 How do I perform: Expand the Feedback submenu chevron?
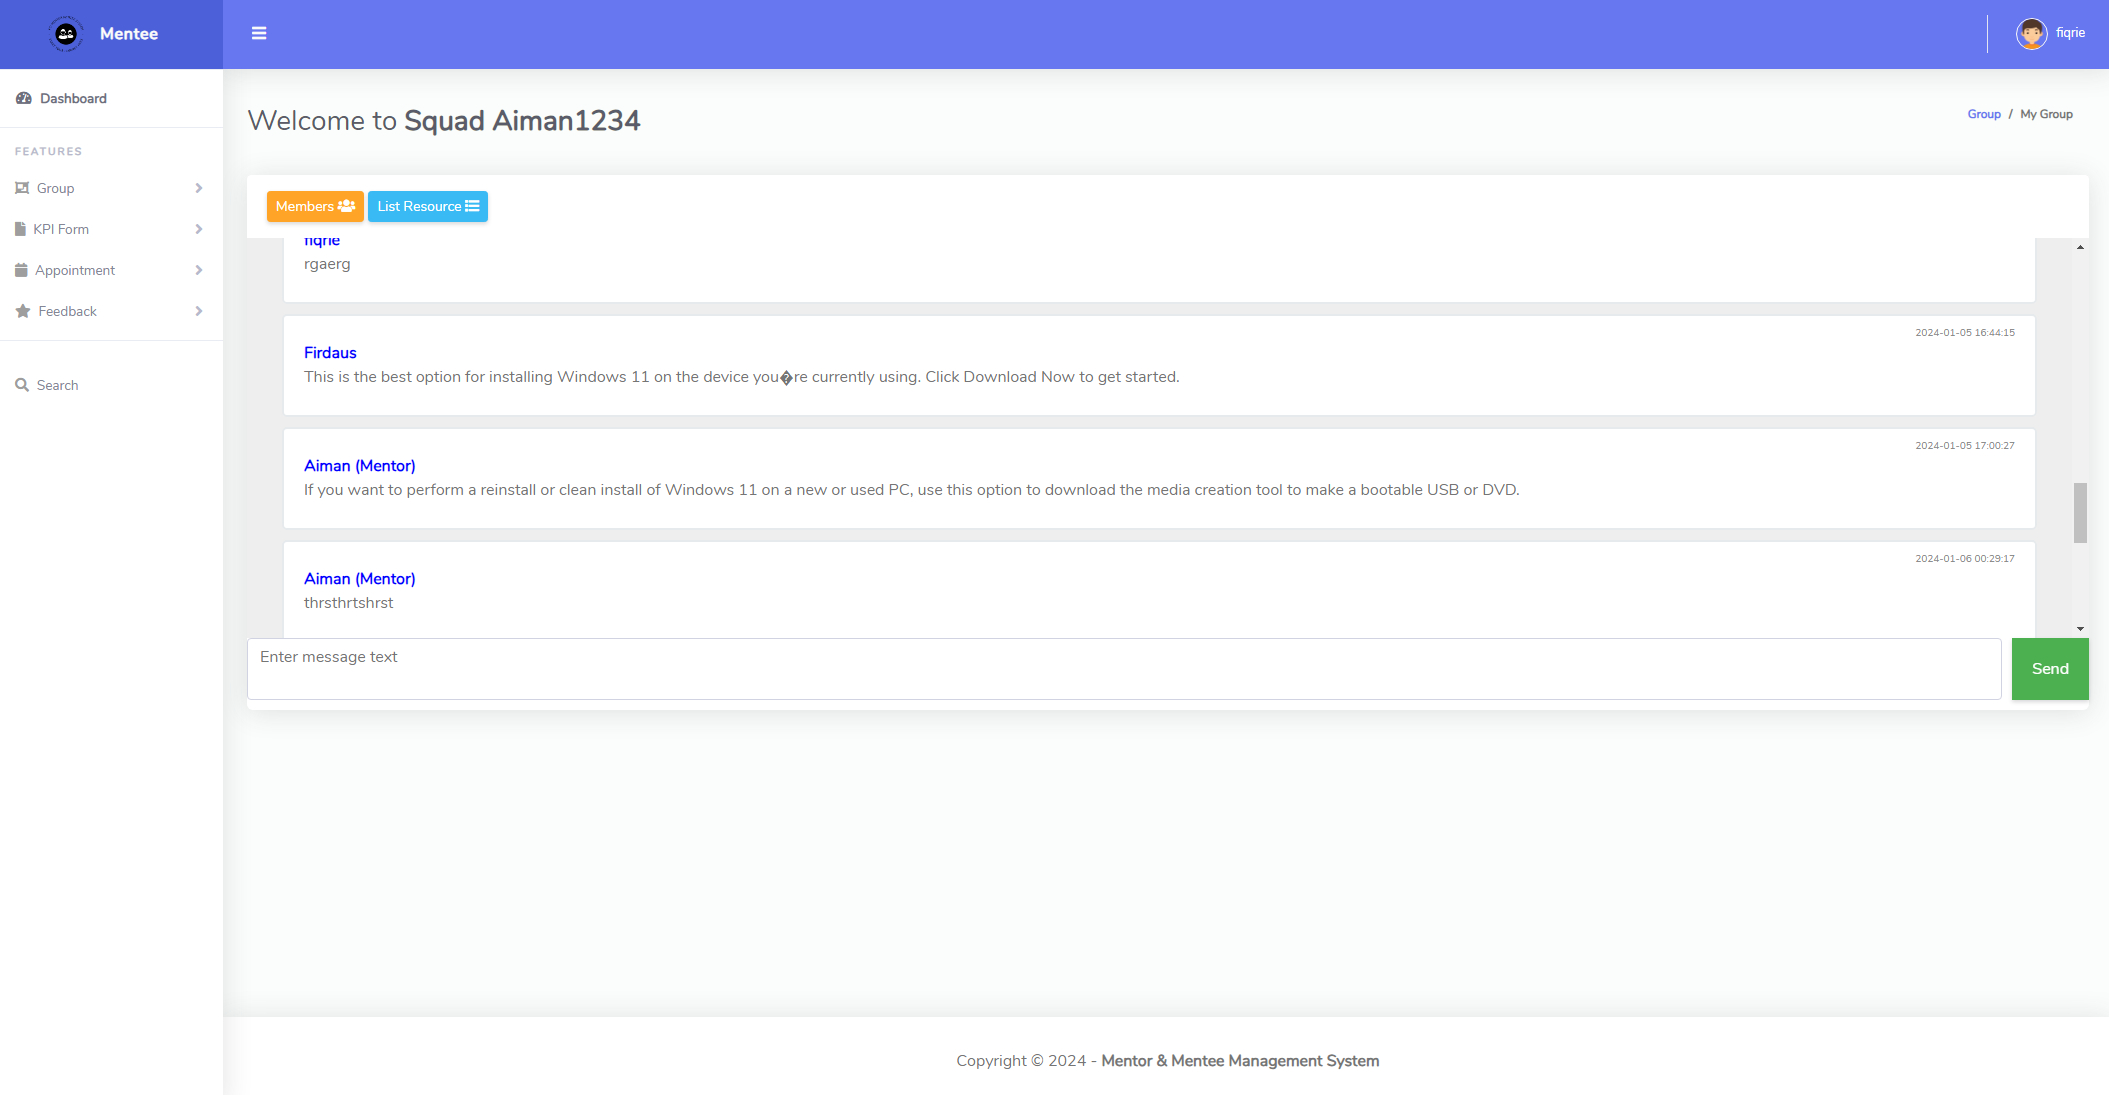(x=199, y=311)
